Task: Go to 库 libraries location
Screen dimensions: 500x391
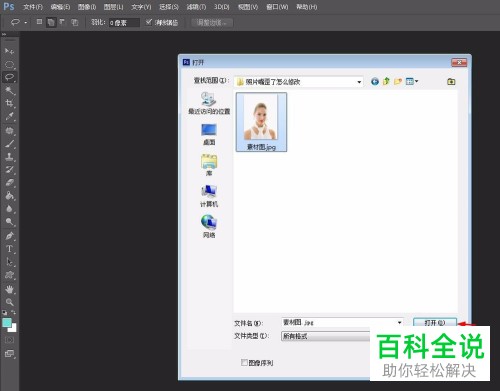Action: pyautogui.click(x=209, y=165)
